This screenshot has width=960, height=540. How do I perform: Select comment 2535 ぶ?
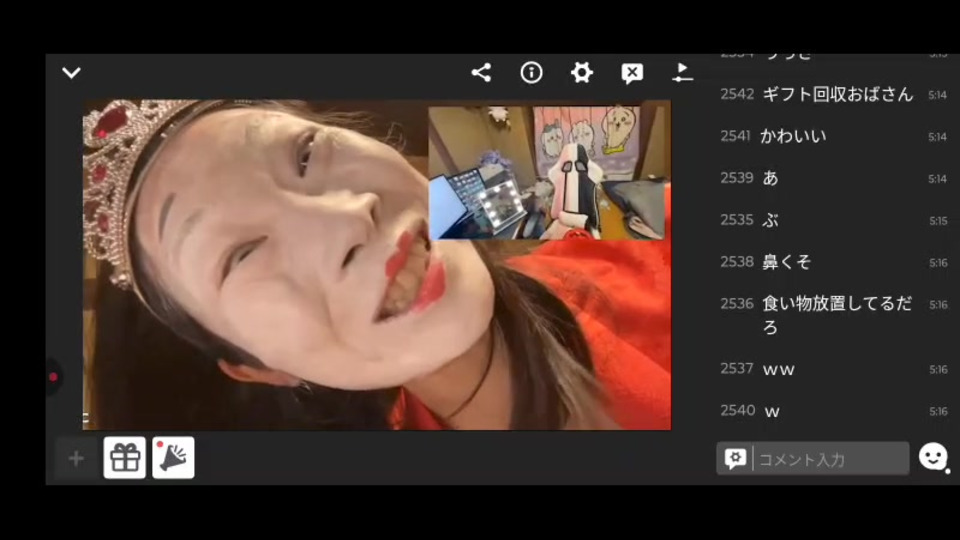834,220
